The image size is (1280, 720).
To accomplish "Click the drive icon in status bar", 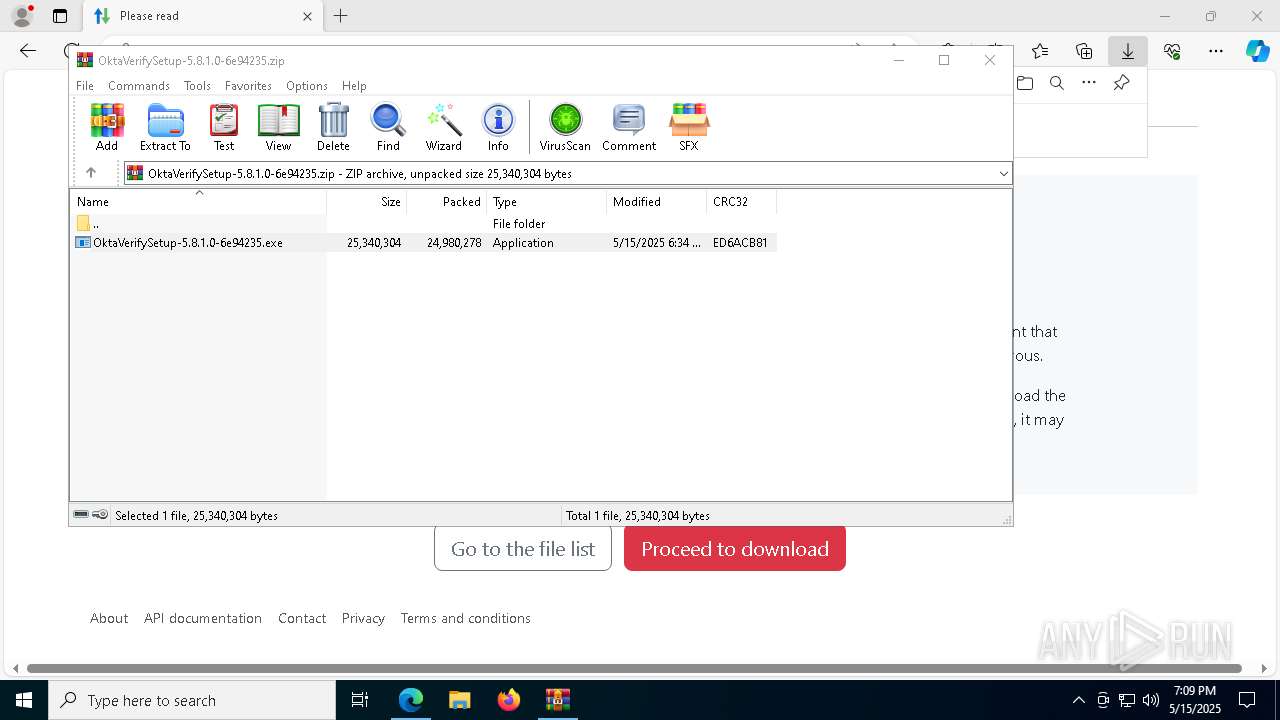I will pyautogui.click(x=81, y=515).
